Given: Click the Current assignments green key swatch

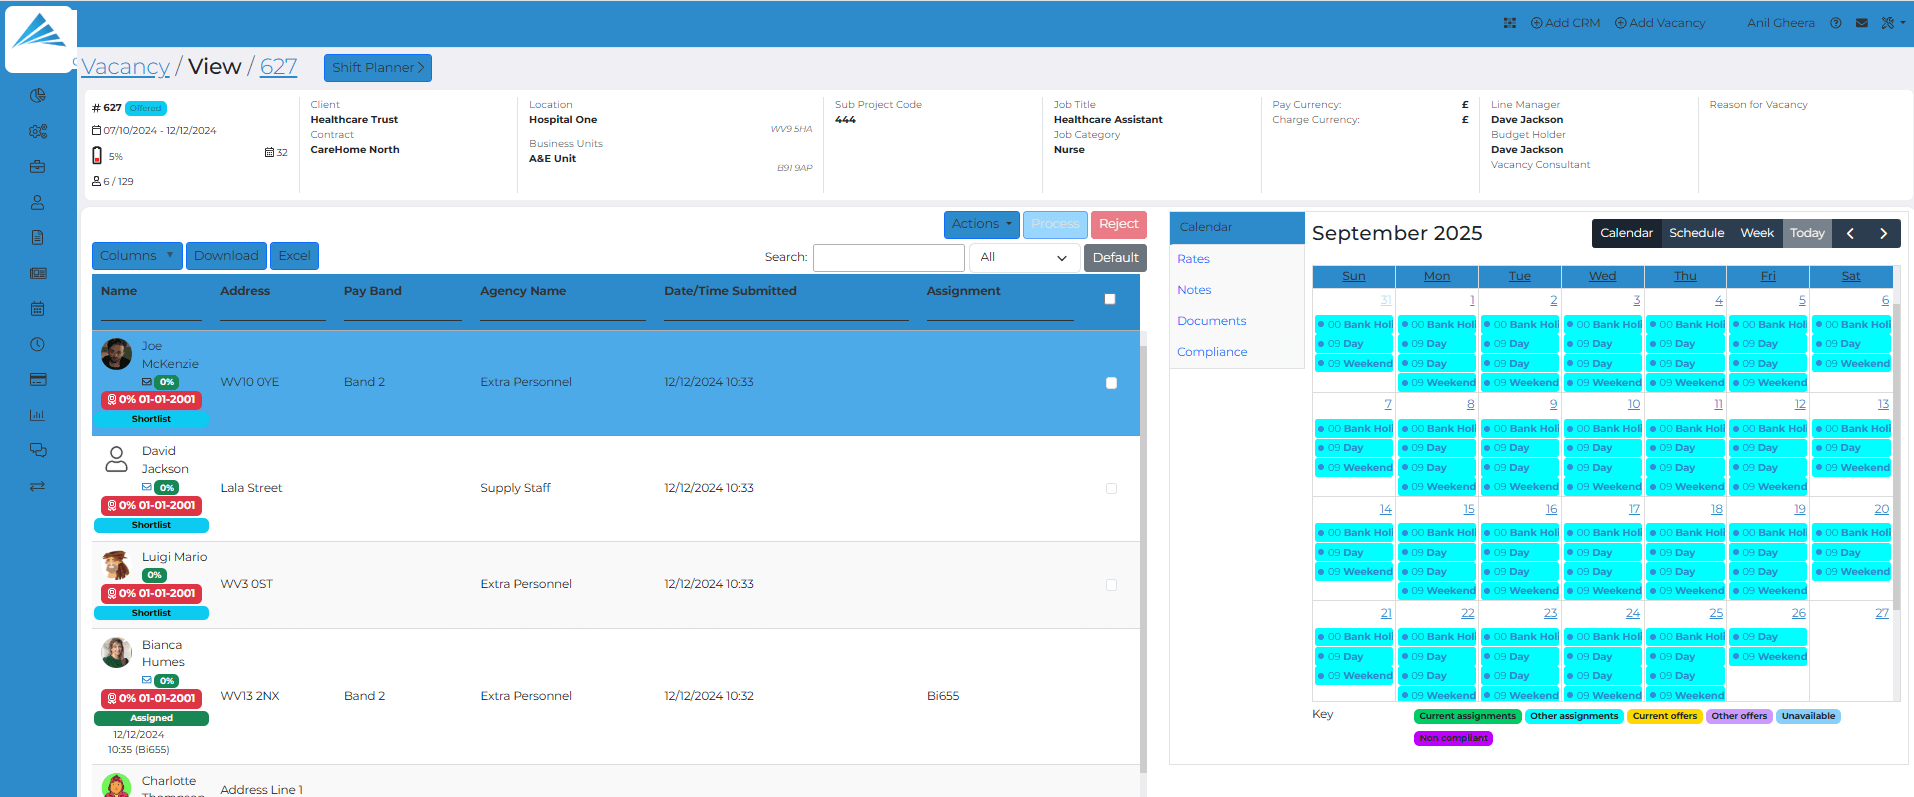Looking at the screenshot, I should coord(1467,716).
